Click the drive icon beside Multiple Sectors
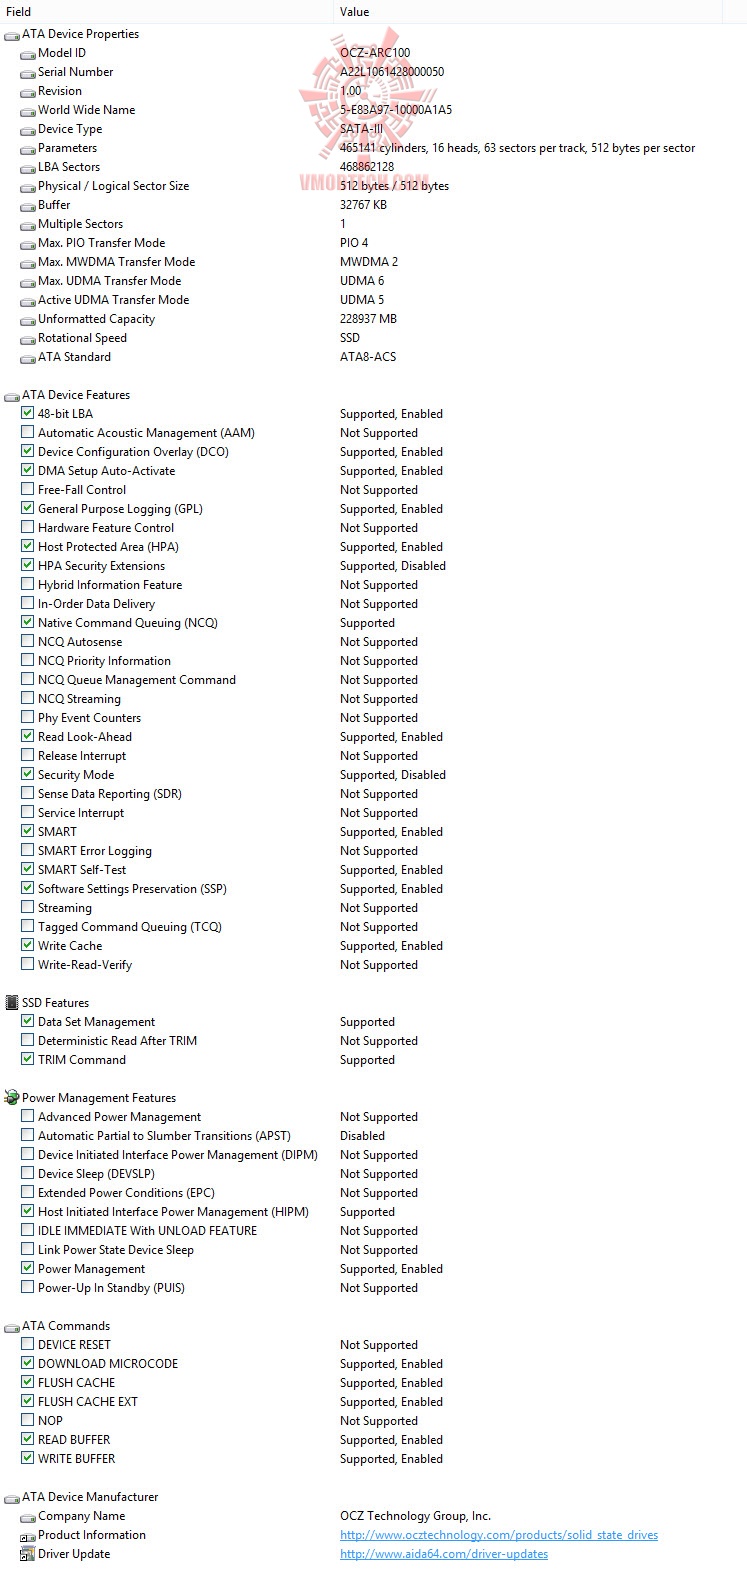The width and height of the screenshot is (747, 1575). coord(28,224)
